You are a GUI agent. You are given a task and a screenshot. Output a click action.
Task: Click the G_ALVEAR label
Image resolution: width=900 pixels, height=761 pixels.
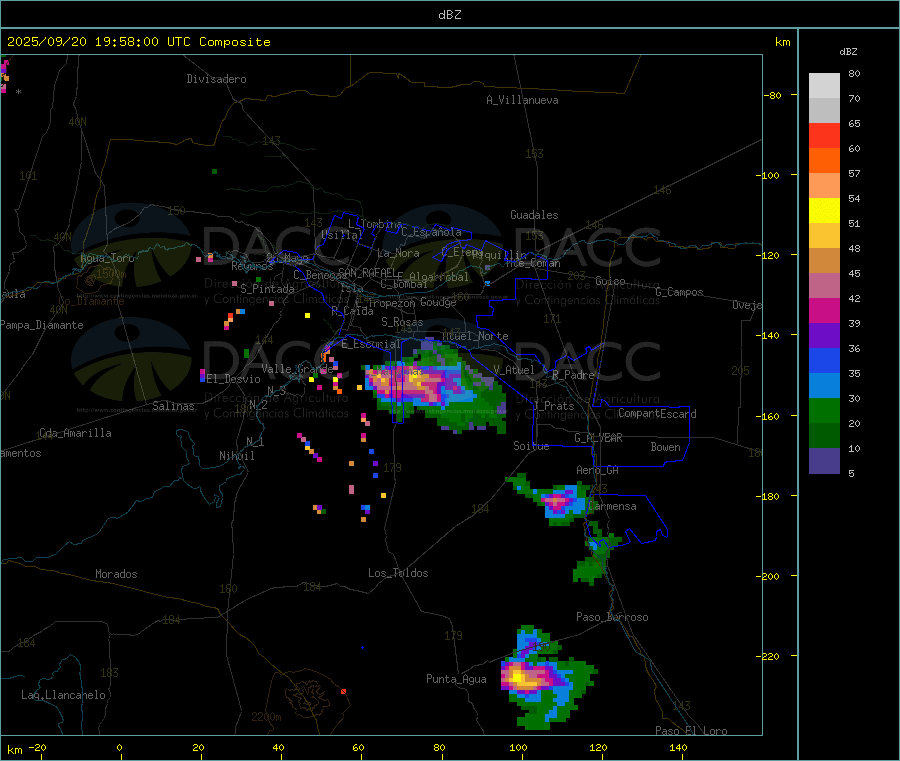pos(598,438)
